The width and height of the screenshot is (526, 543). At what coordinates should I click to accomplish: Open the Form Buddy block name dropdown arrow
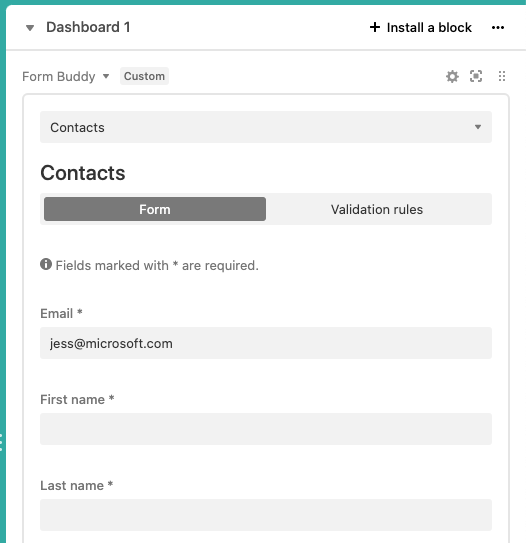[106, 76]
